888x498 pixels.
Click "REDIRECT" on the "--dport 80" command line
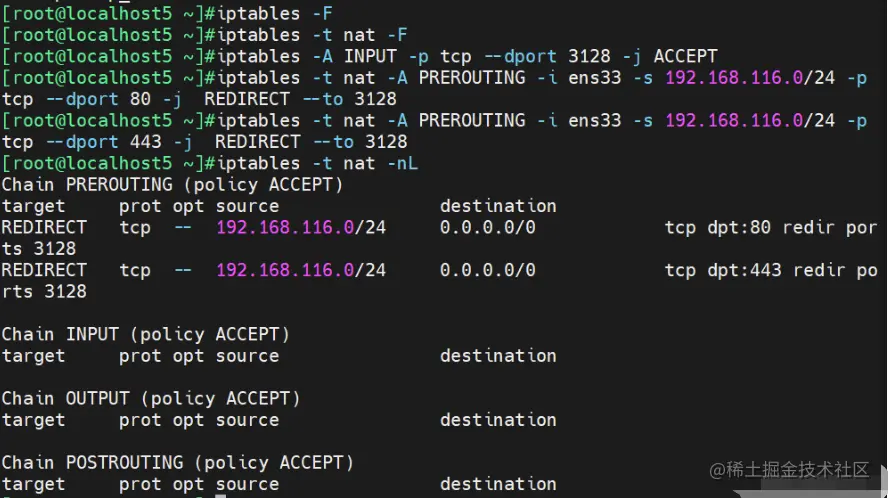click(x=247, y=99)
